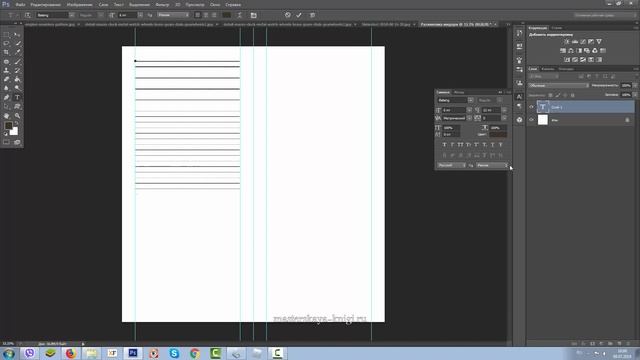Hide the text layer visibility eye
The image size is (640, 360).
pyautogui.click(x=531, y=107)
